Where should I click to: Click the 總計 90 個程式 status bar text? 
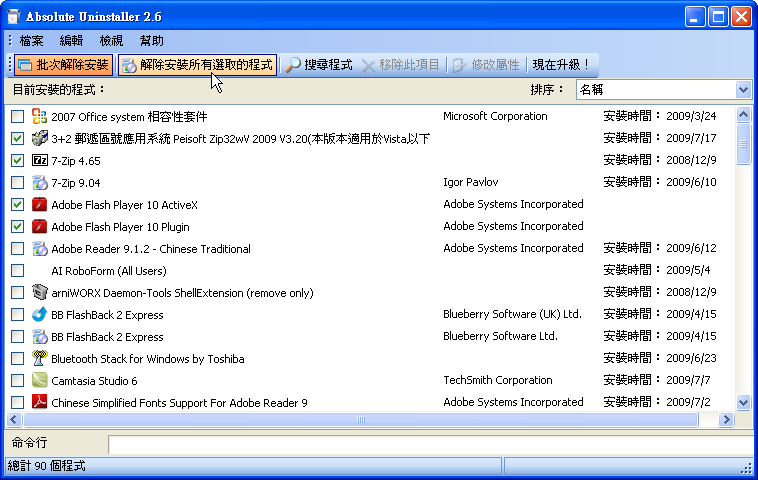click(46, 466)
